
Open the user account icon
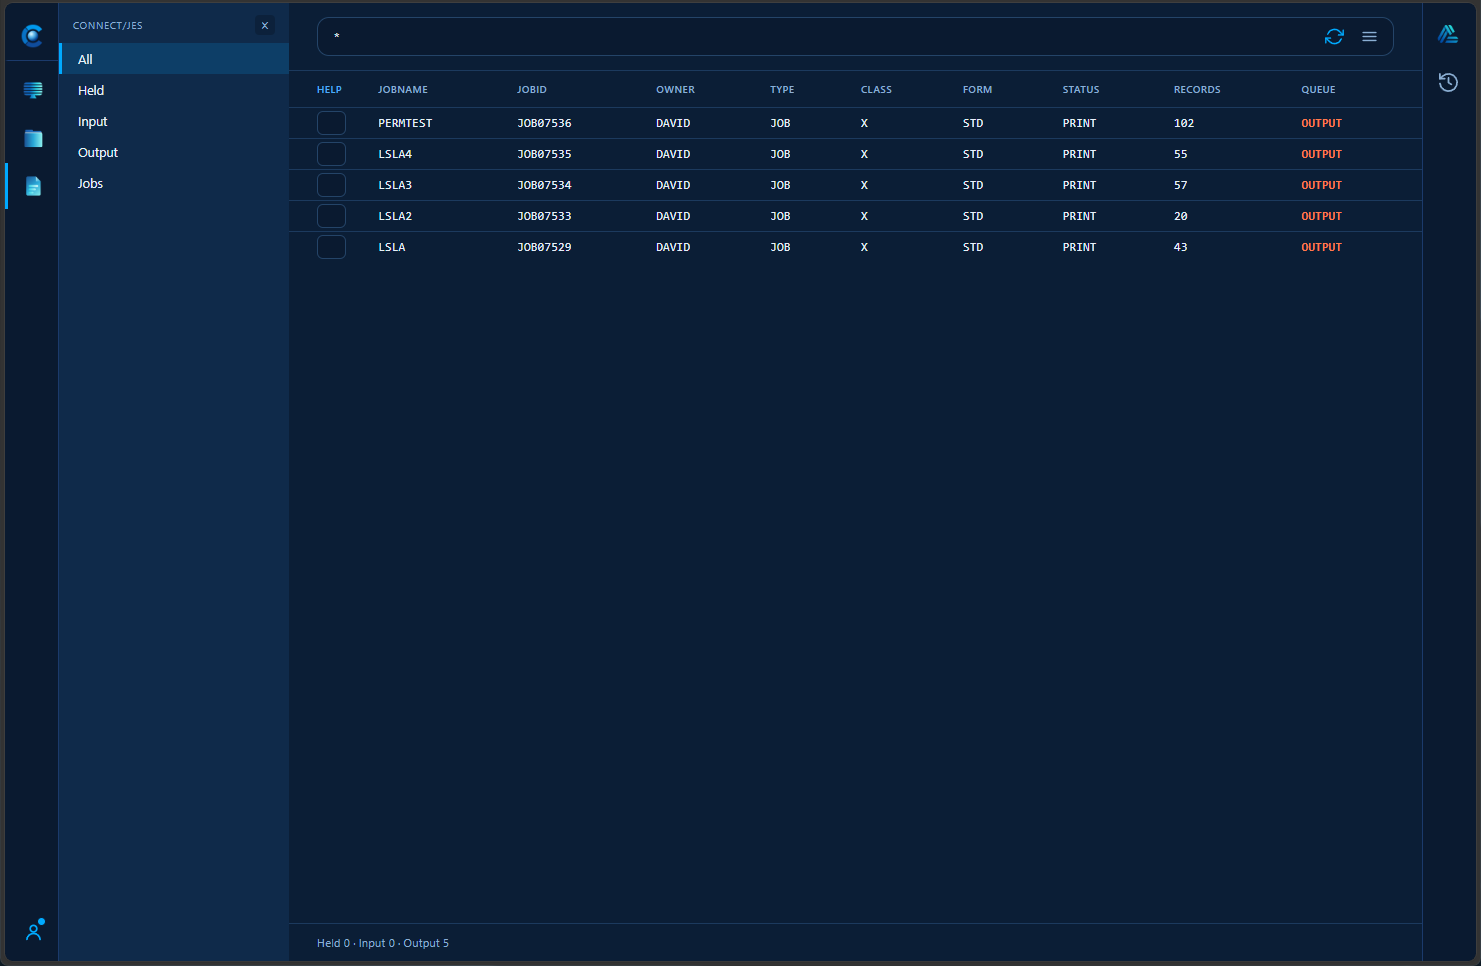(34, 930)
